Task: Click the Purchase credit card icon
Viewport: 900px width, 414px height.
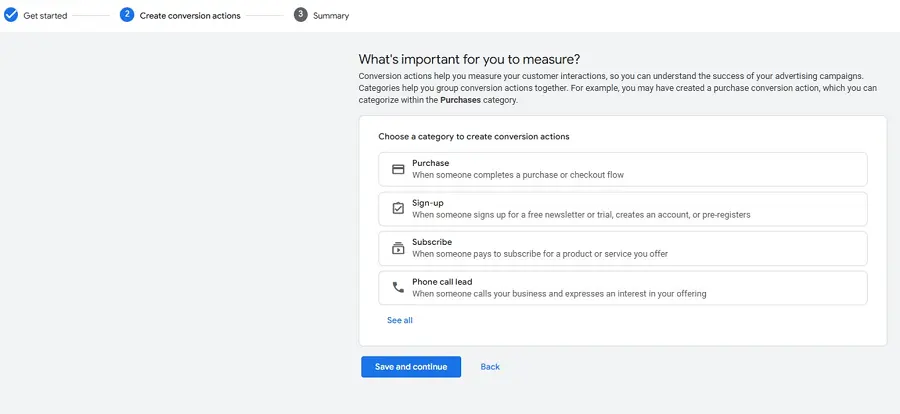Action: tap(398, 169)
